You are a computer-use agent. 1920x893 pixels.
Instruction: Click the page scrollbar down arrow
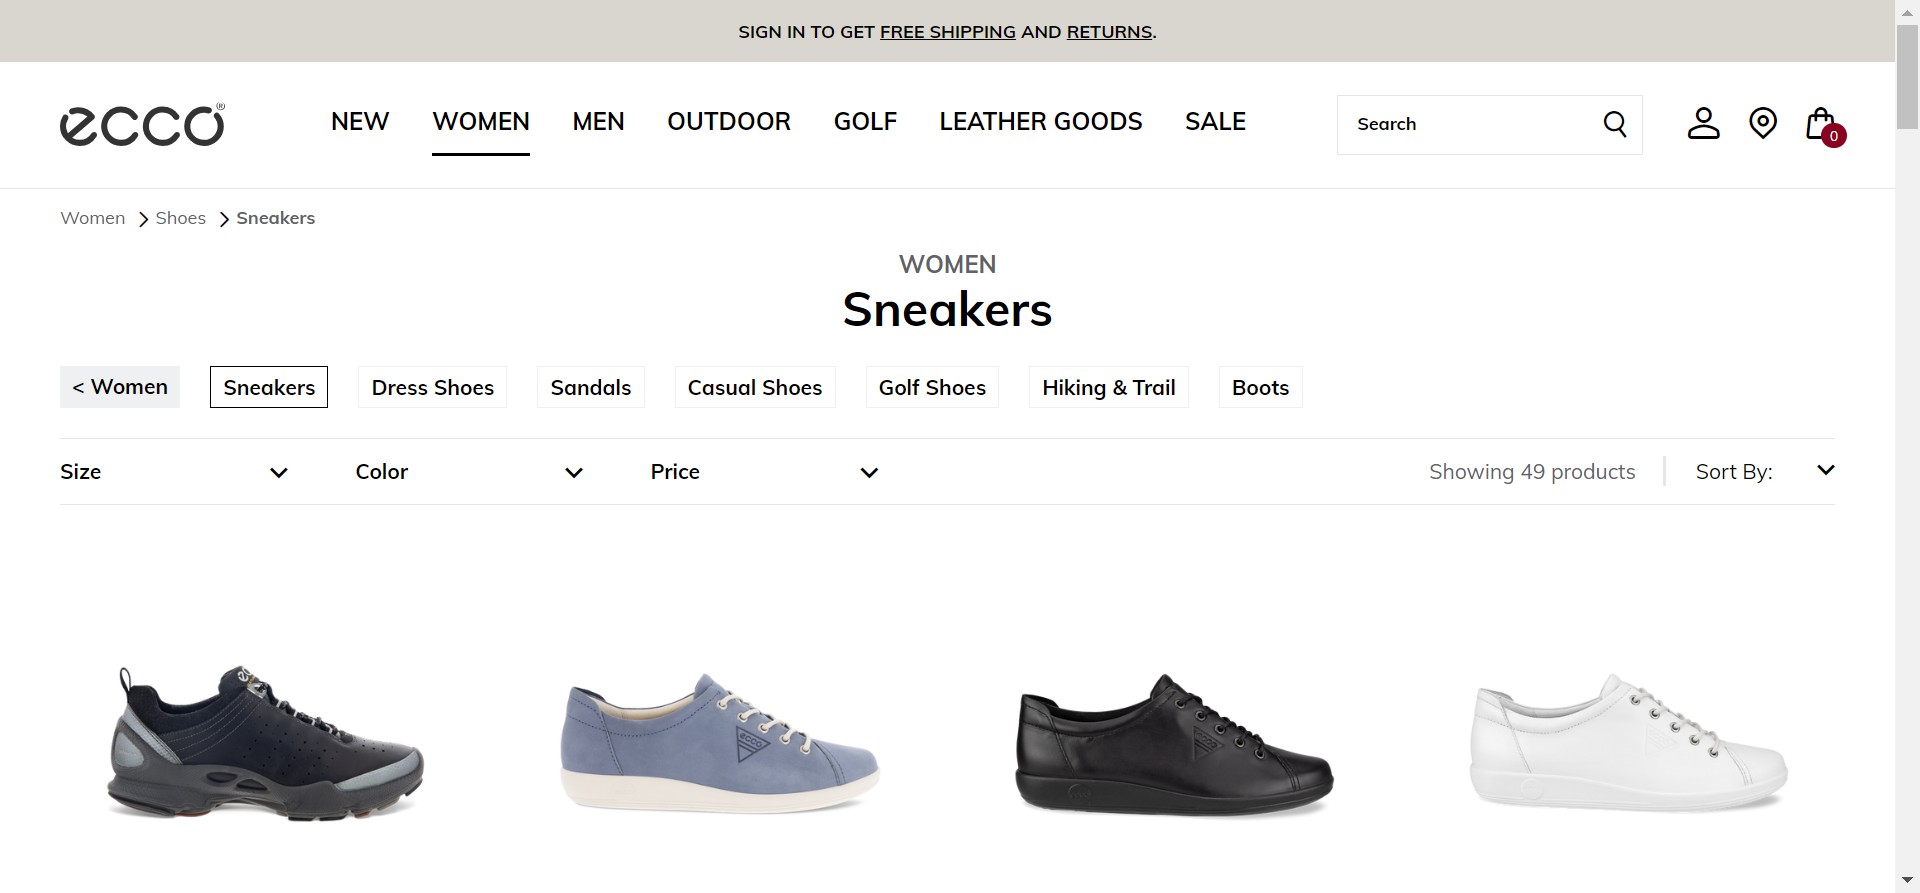1907,881
